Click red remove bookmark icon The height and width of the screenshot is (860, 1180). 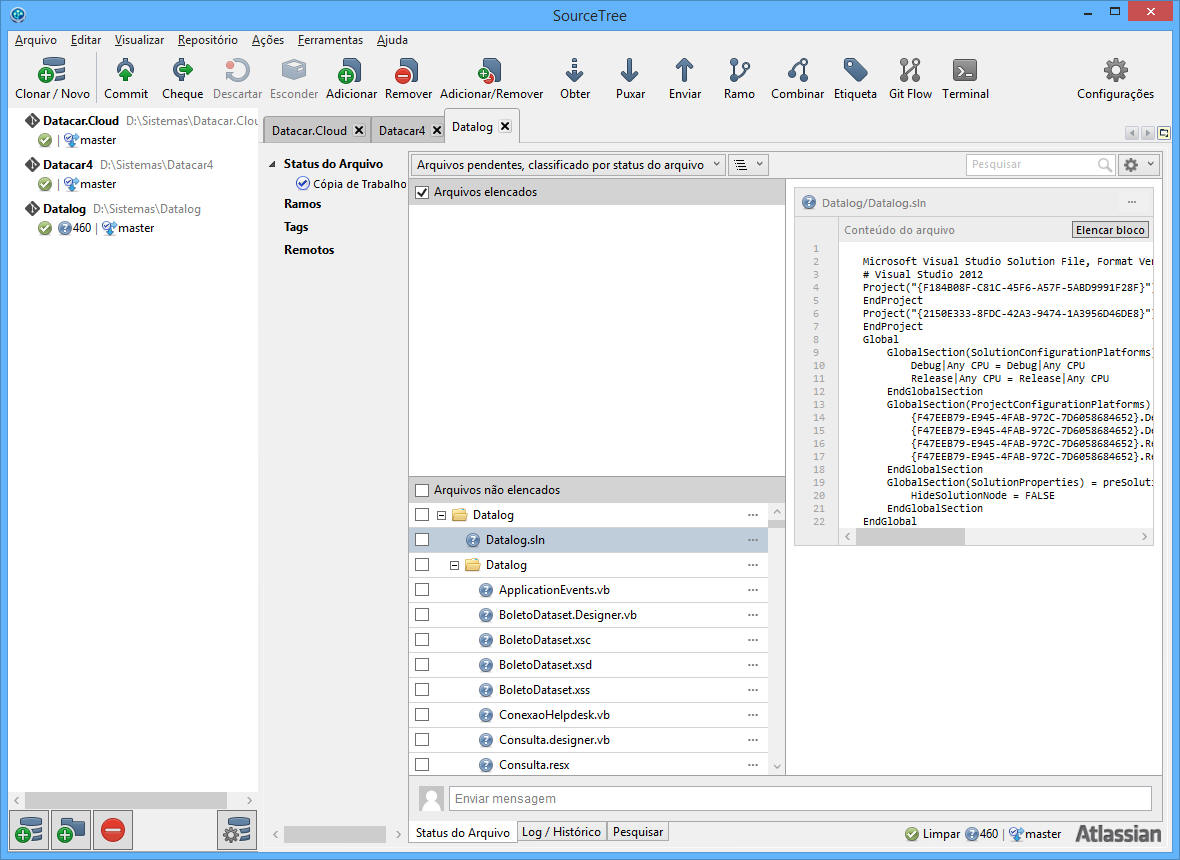click(x=113, y=830)
